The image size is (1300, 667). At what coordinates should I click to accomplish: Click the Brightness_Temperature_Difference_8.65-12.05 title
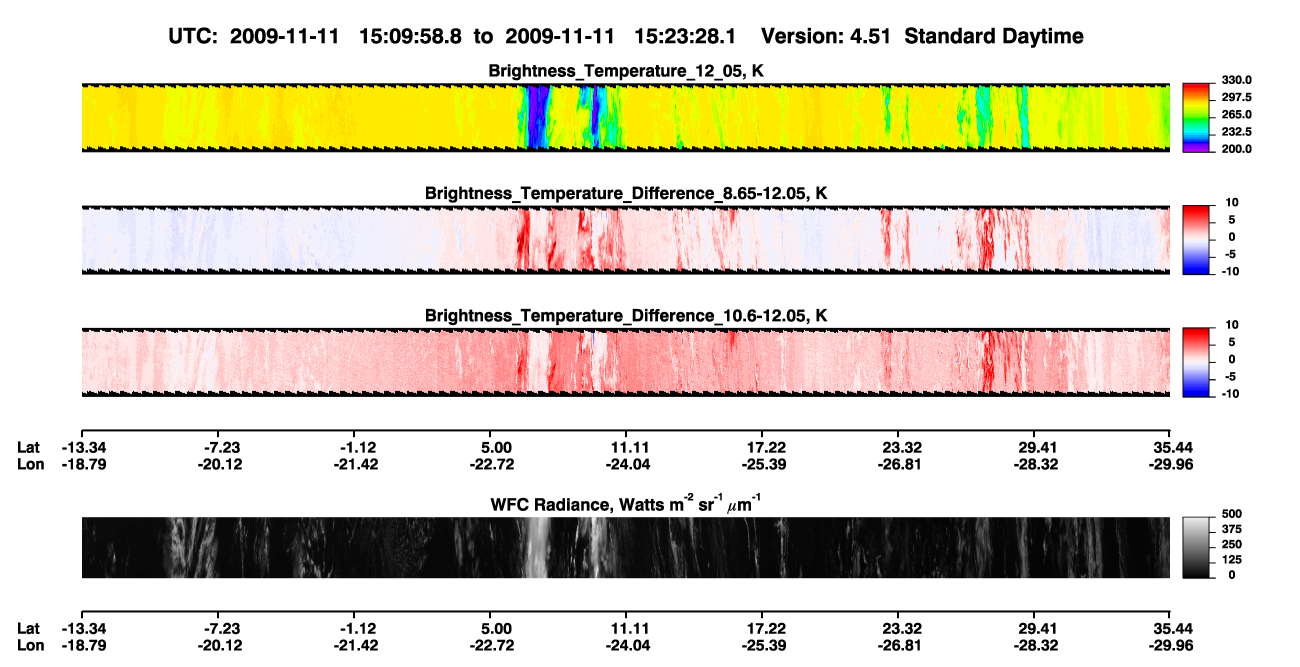click(x=626, y=193)
